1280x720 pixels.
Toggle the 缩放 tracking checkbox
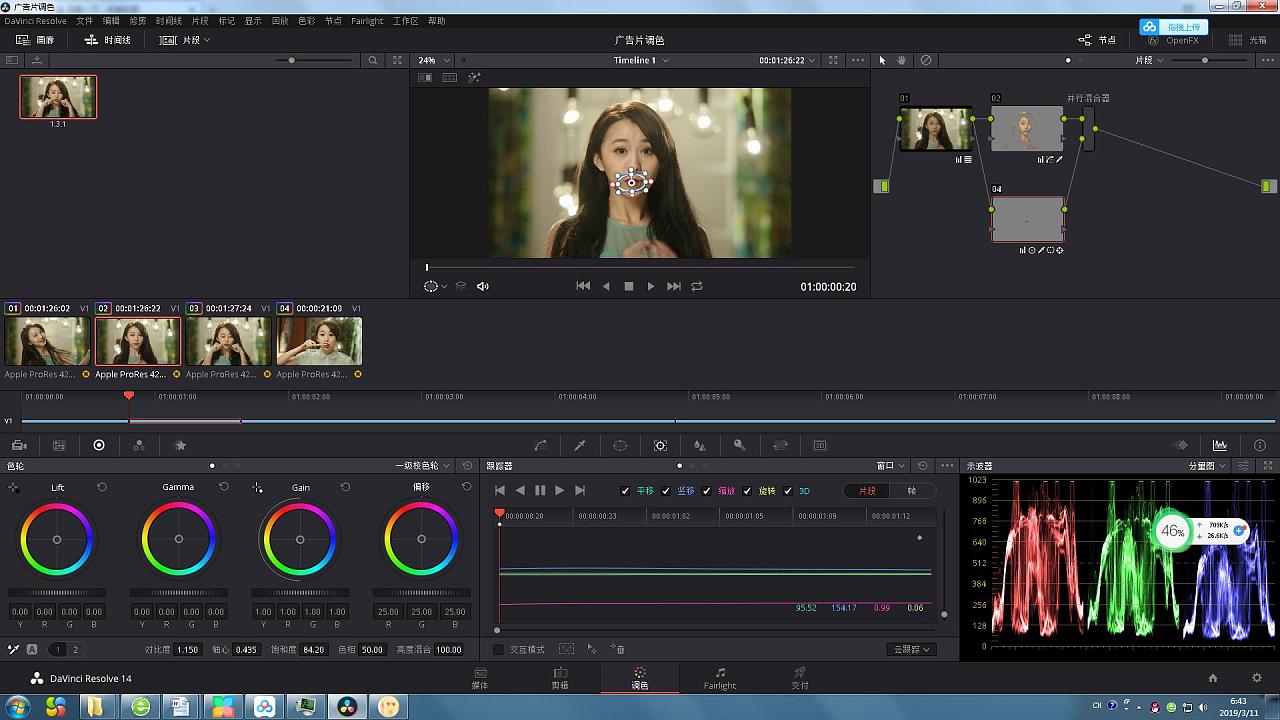(707, 491)
